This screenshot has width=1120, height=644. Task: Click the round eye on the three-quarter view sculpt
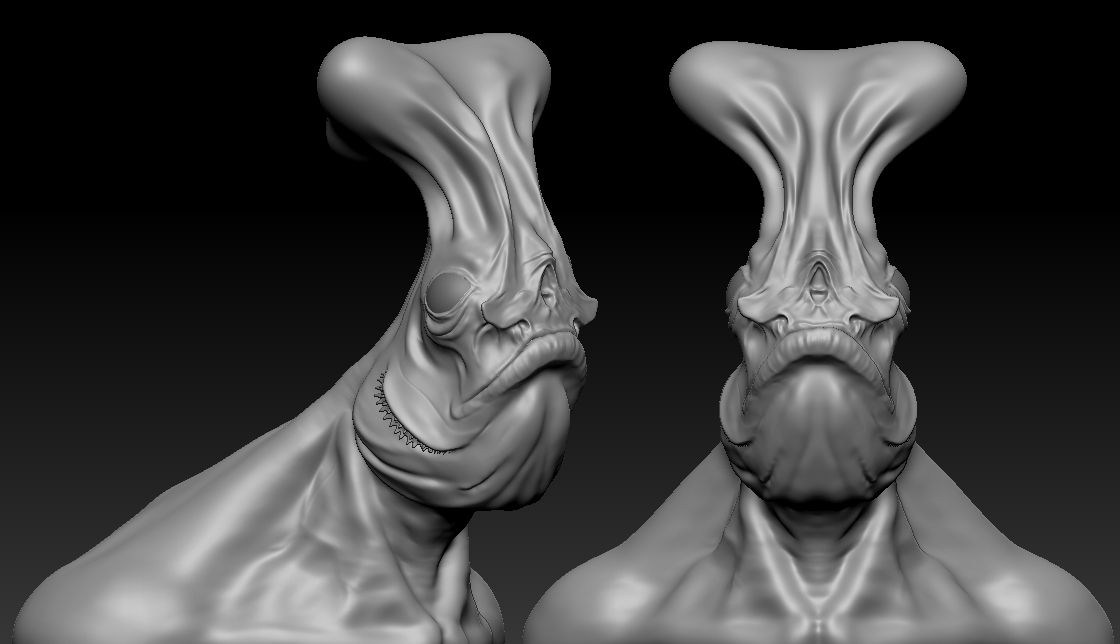pyautogui.click(x=448, y=291)
